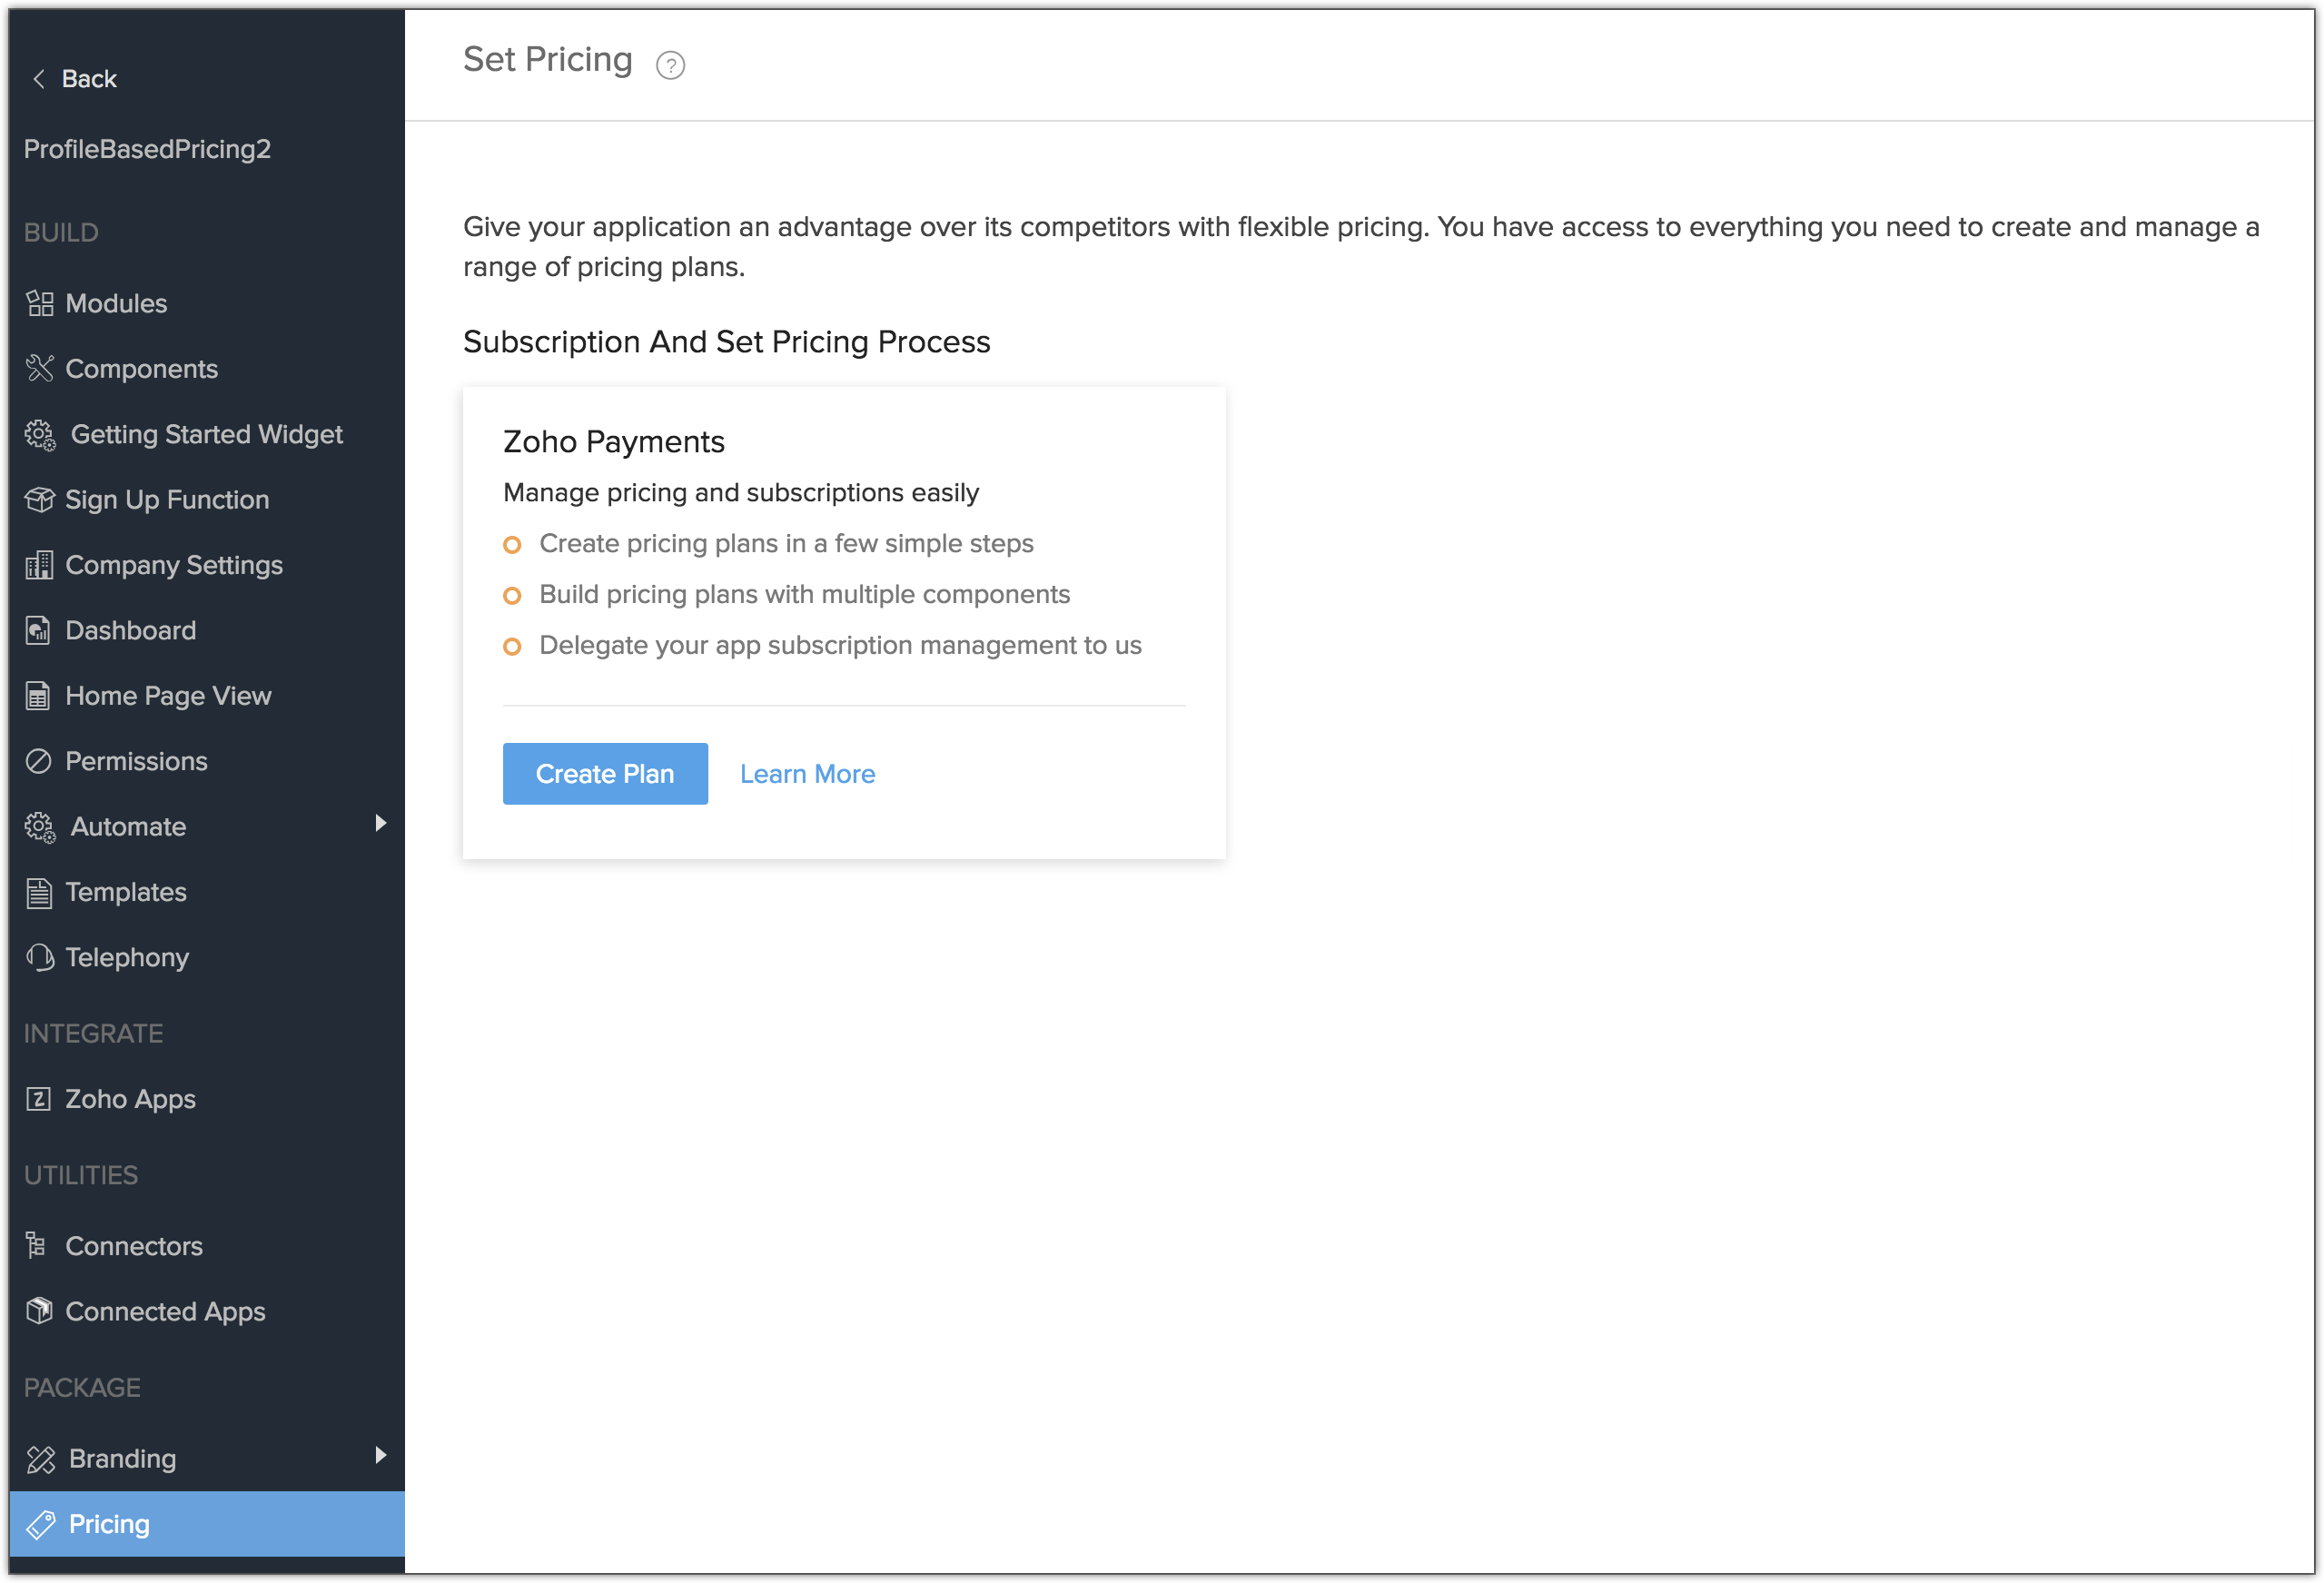Screen dimensions: 2324x1583
Task: Click 'Manage pricing and subscriptions easily' text
Action: (741, 493)
